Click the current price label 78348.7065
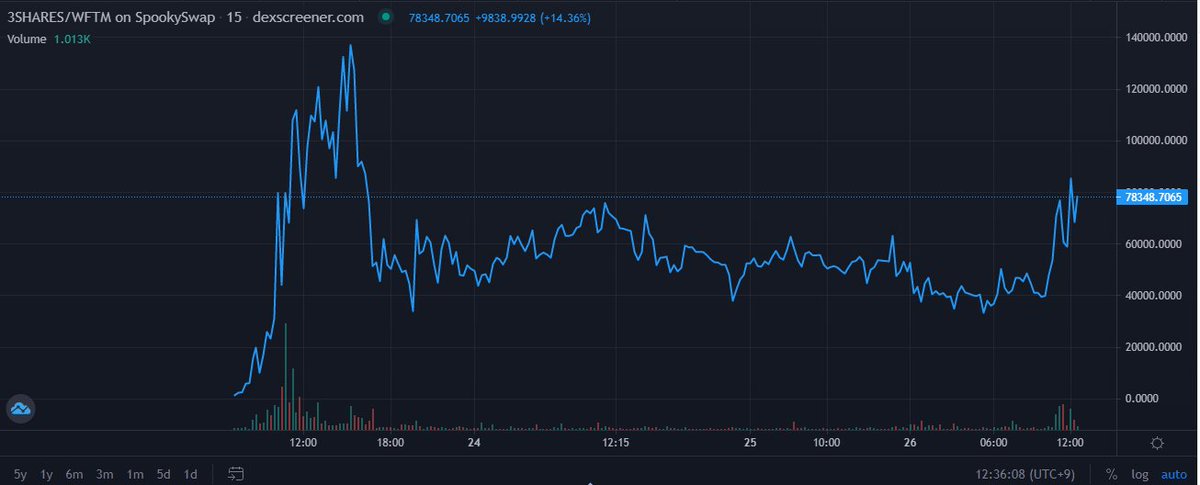The width and height of the screenshot is (1200, 485). [1153, 197]
